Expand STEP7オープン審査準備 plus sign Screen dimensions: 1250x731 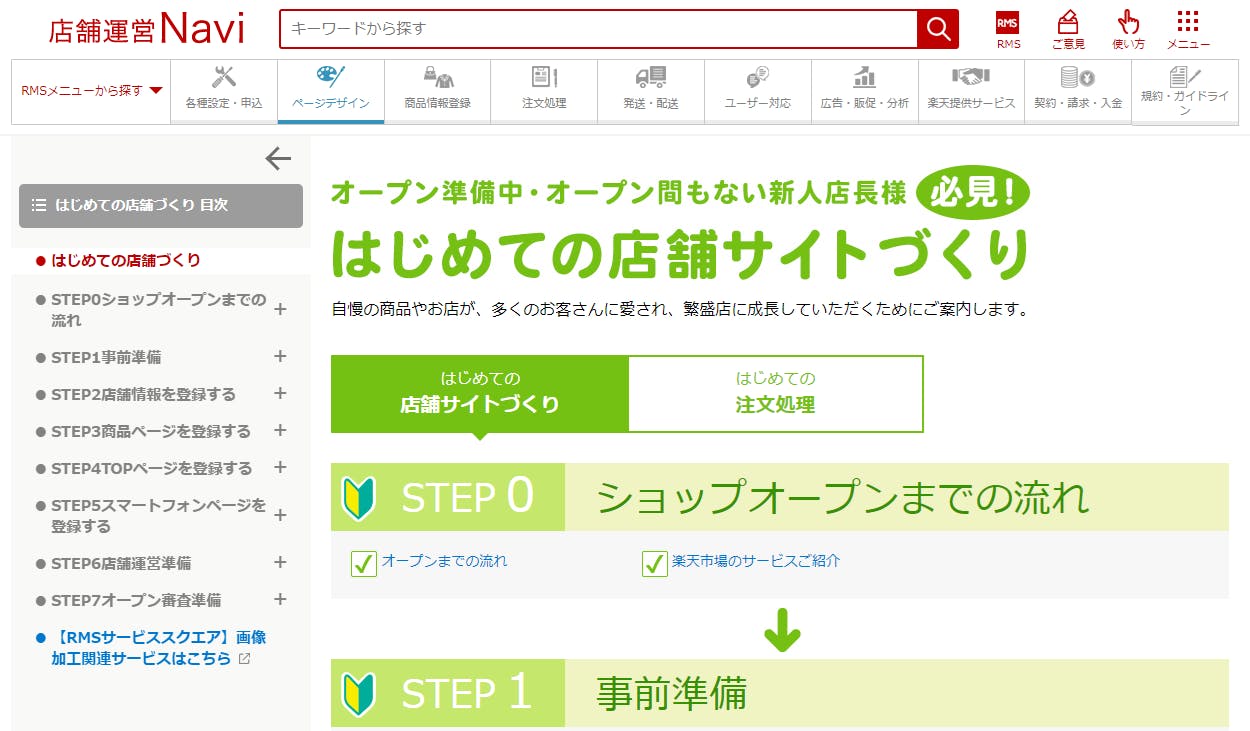point(280,599)
